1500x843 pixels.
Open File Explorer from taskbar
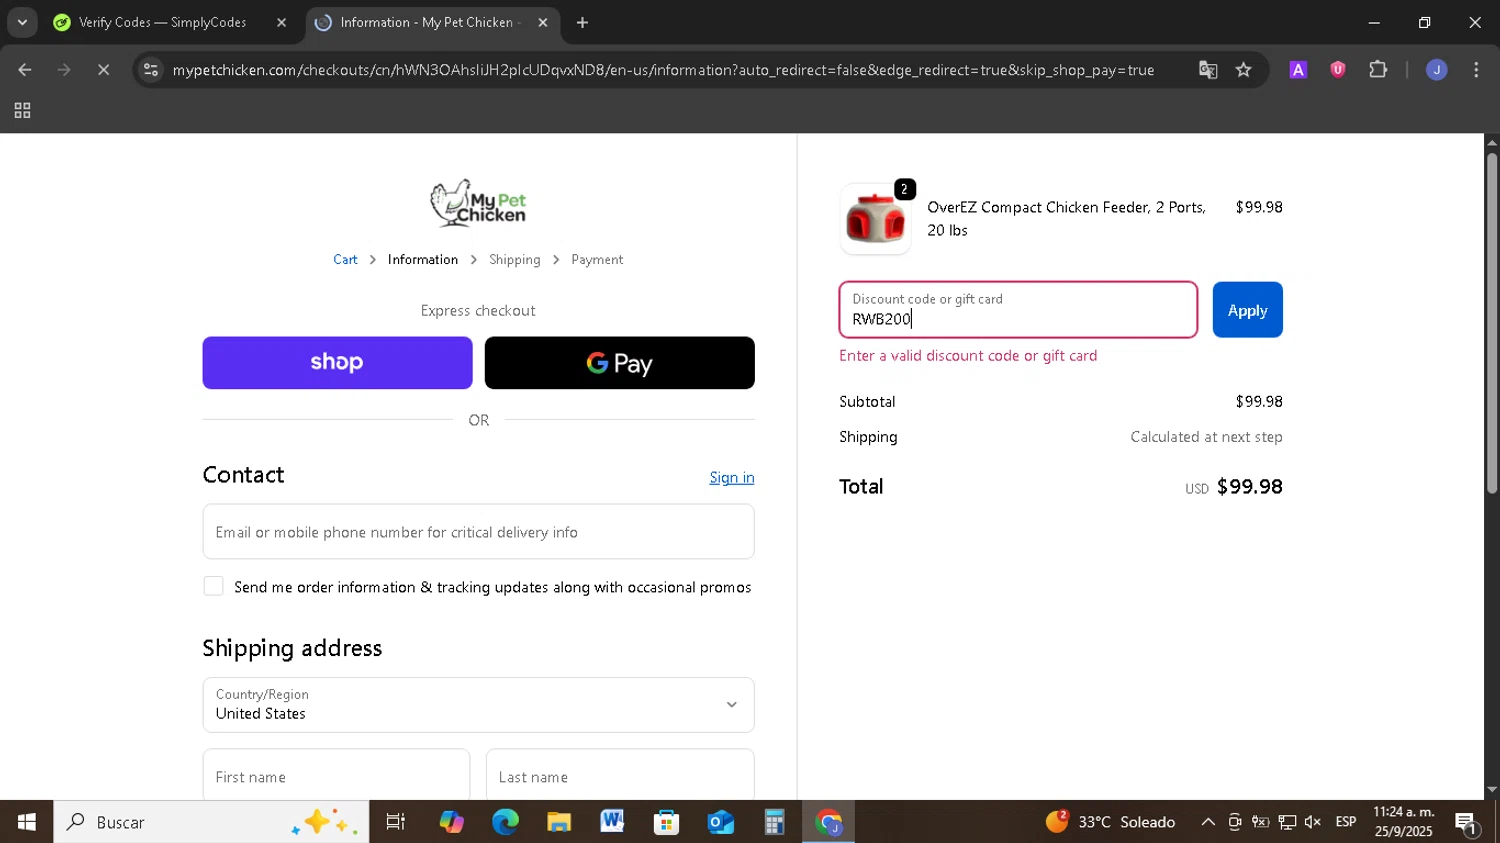[x=559, y=822]
